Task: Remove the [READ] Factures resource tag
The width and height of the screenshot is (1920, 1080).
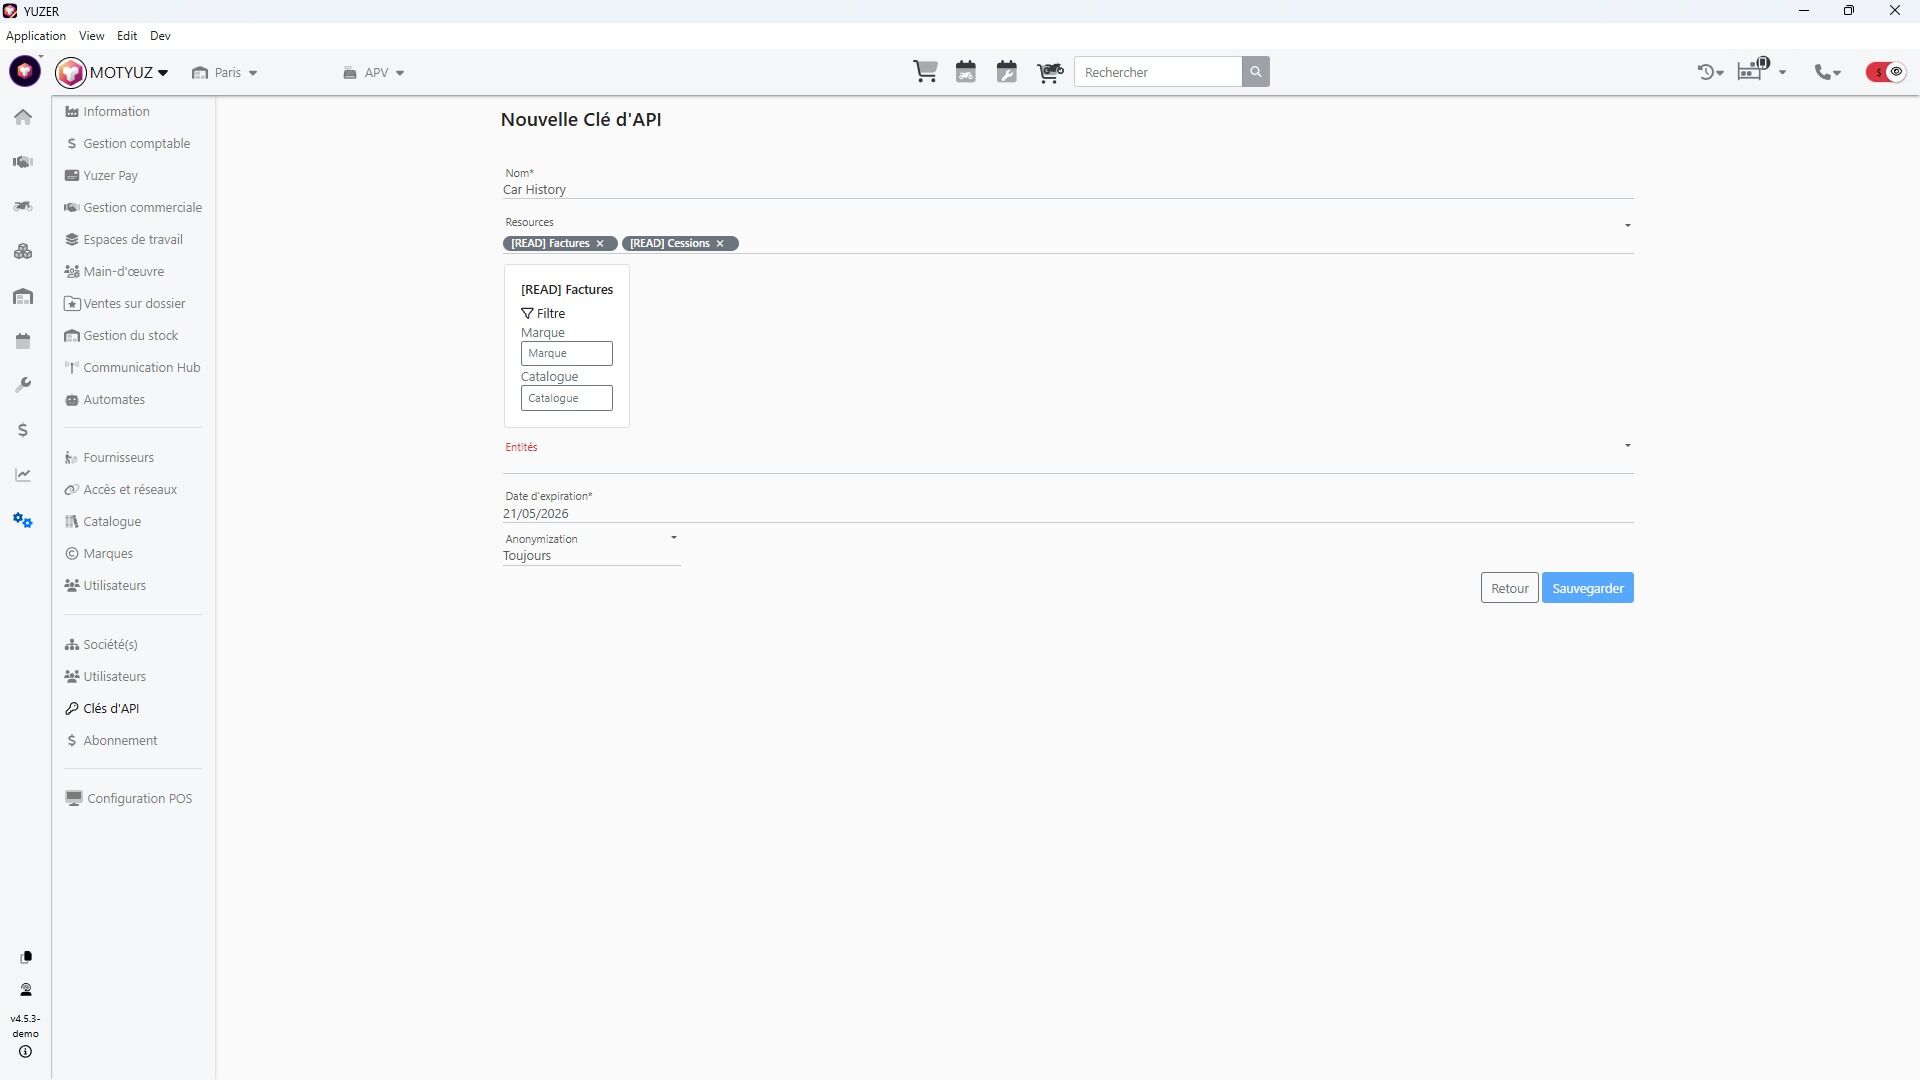Action: pyautogui.click(x=600, y=244)
